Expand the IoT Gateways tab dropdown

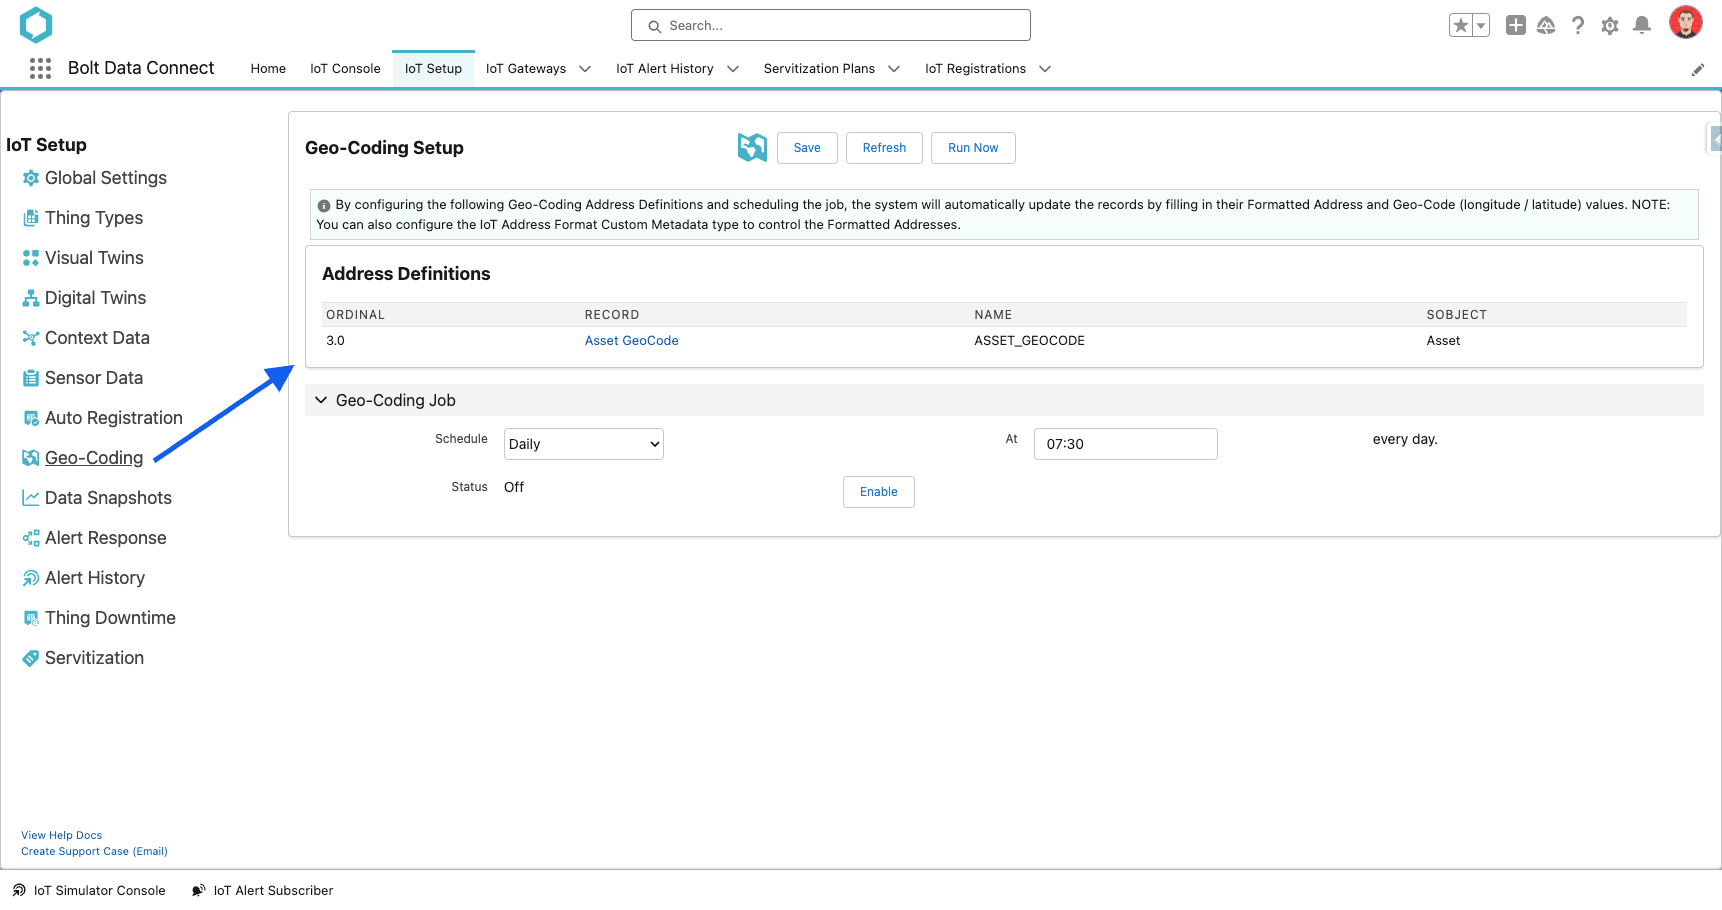point(585,69)
